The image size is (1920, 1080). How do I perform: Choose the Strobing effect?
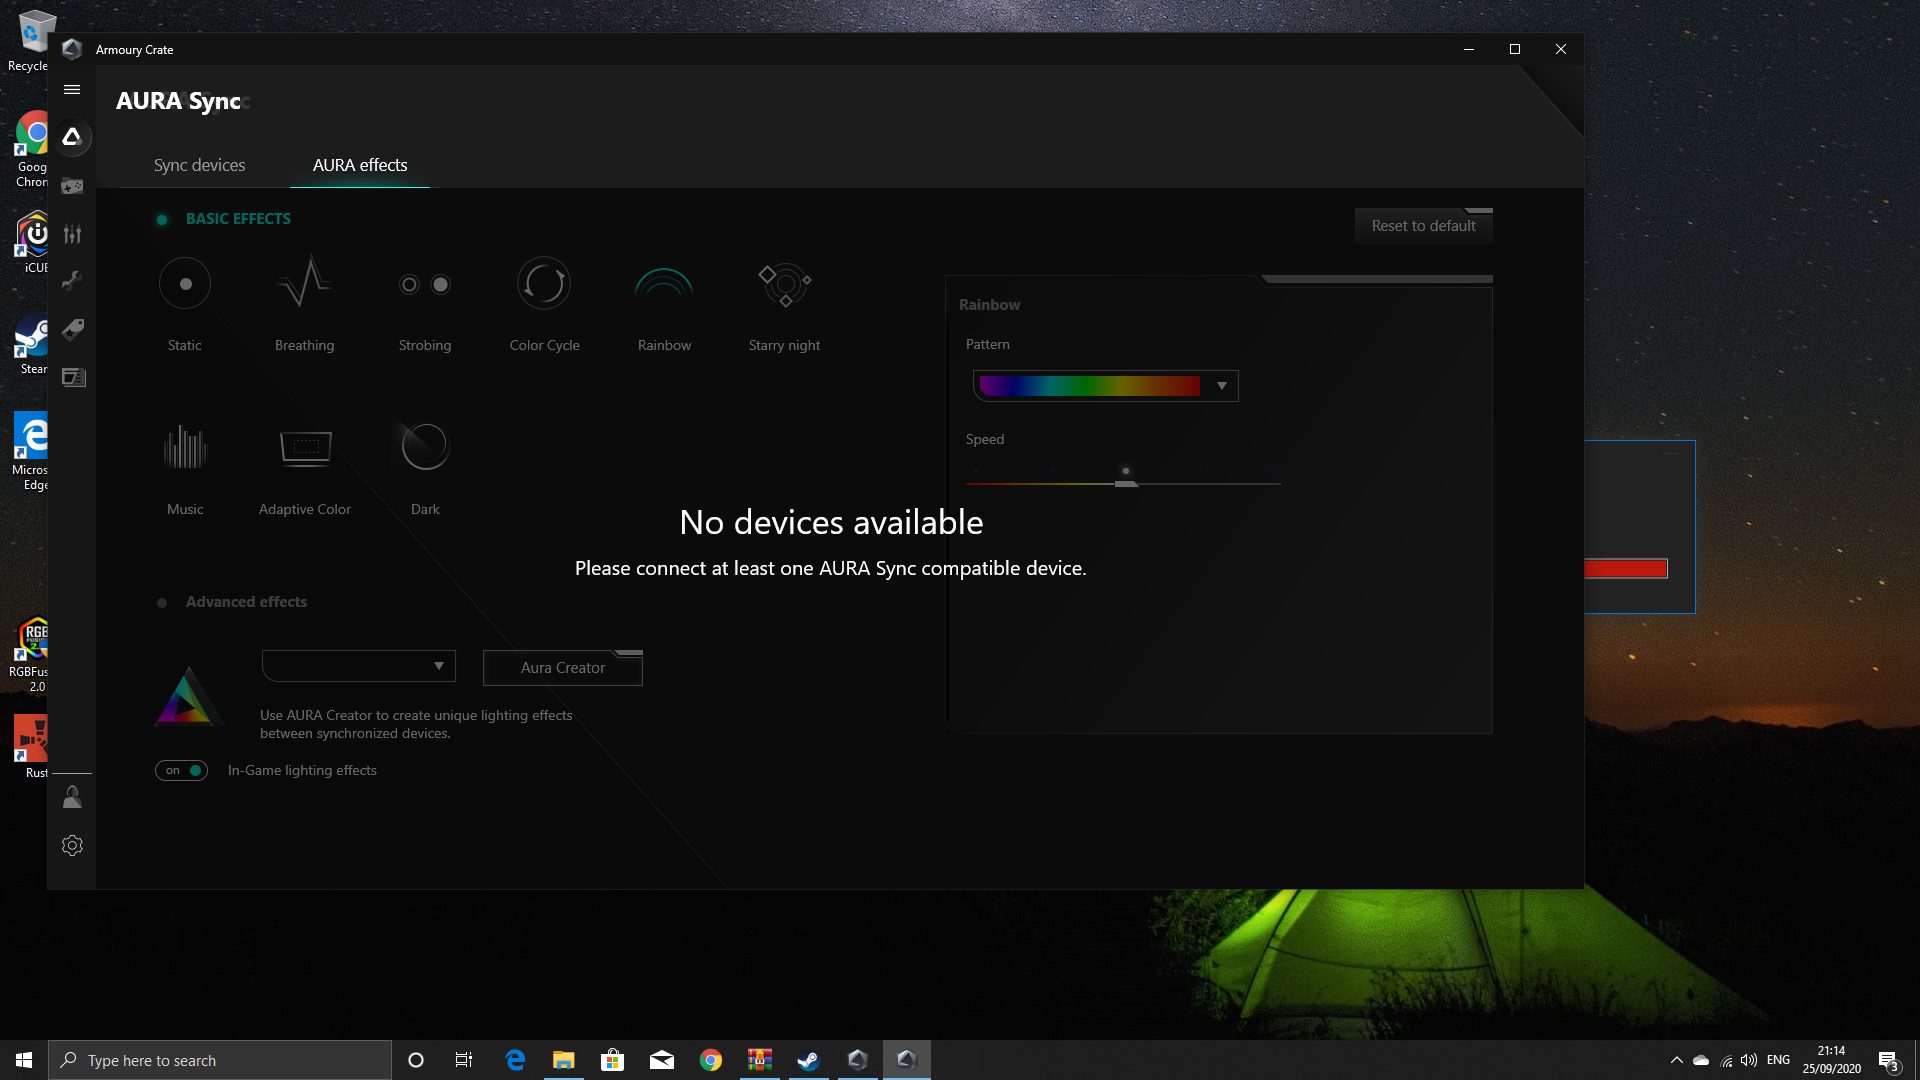click(425, 285)
